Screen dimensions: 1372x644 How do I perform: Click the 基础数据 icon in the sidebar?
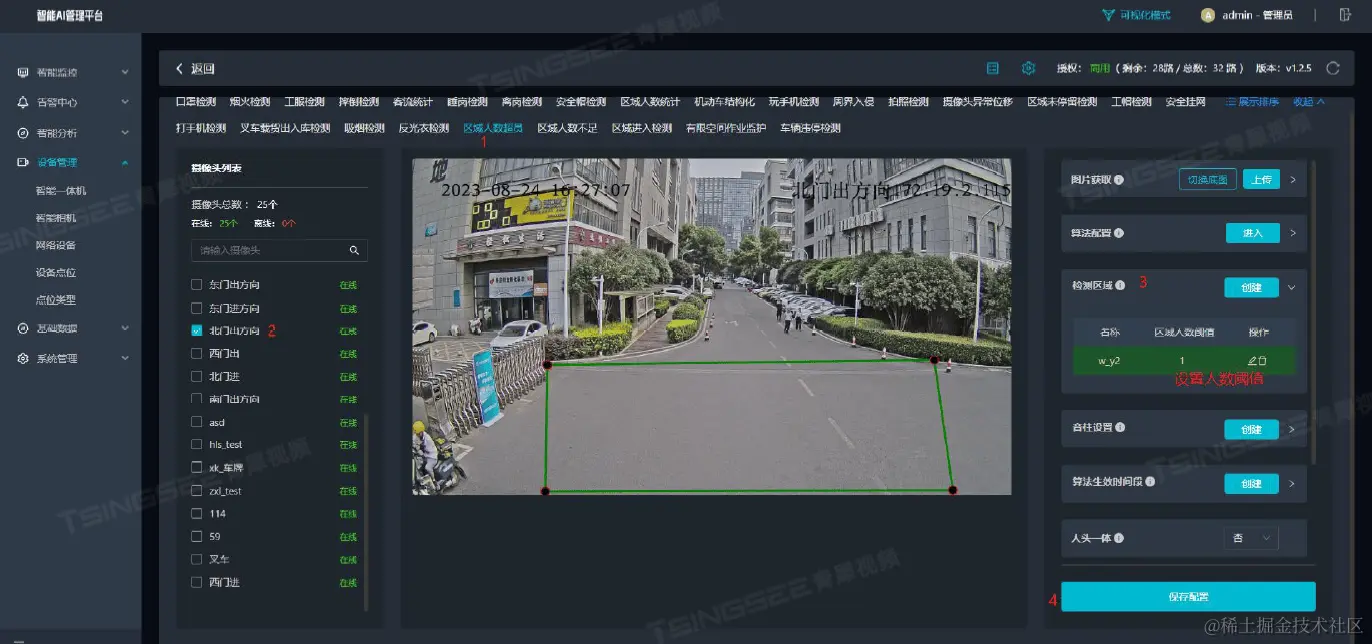click(x=23, y=328)
